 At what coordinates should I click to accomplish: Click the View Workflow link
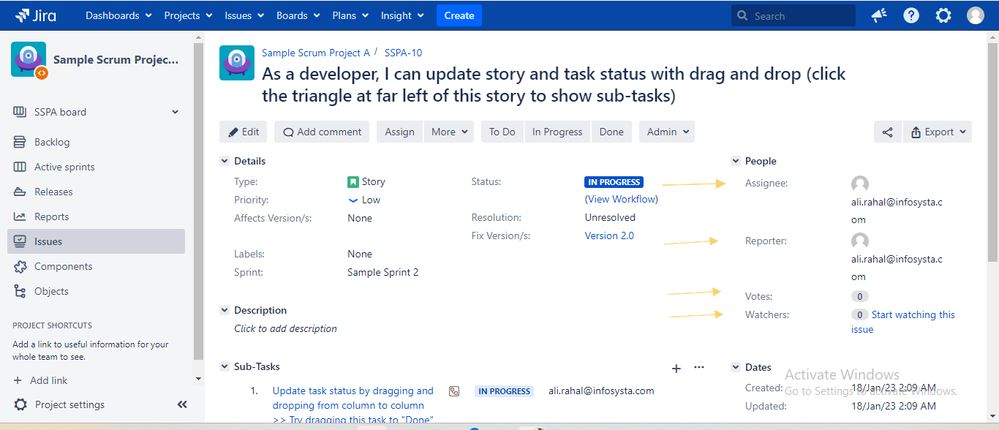pos(621,199)
